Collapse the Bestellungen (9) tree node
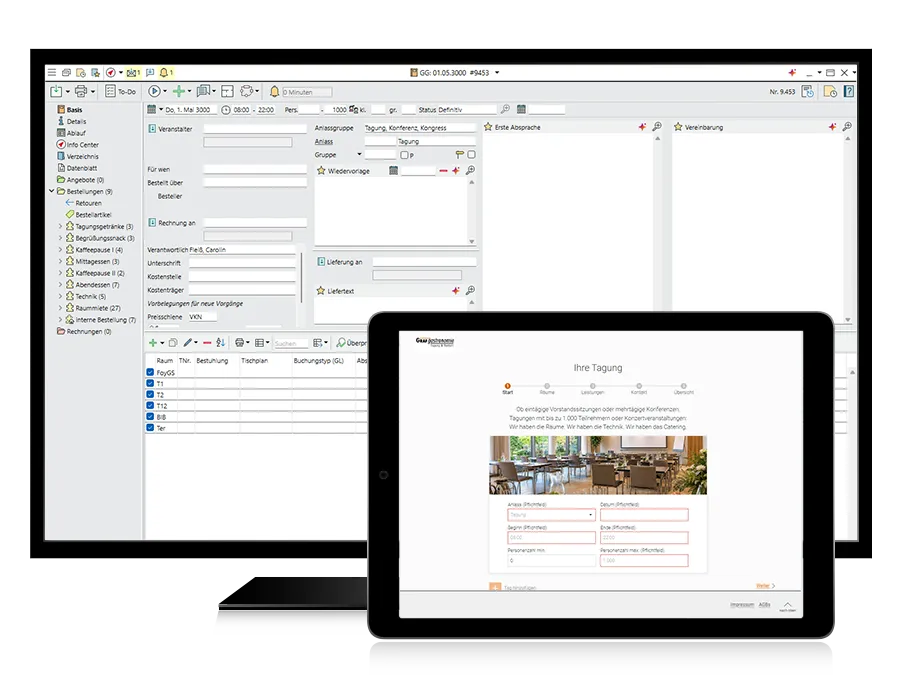The image size is (900, 675). coord(52,191)
